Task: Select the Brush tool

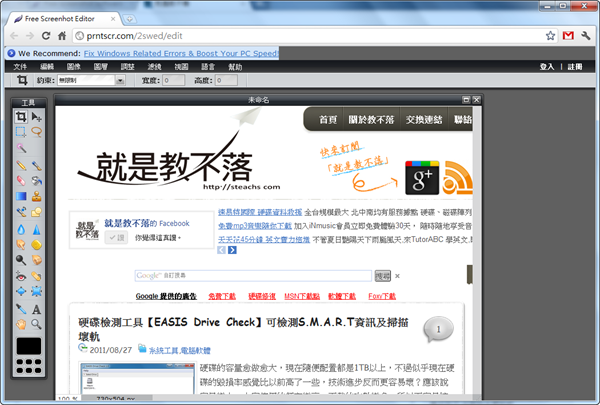Action: click(37, 165)
